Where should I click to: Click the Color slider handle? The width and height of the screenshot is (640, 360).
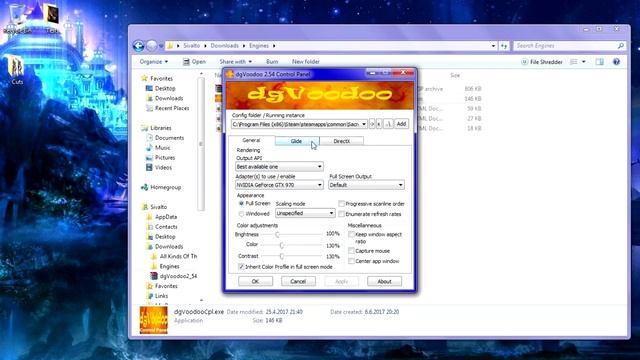tap(282, 245)
